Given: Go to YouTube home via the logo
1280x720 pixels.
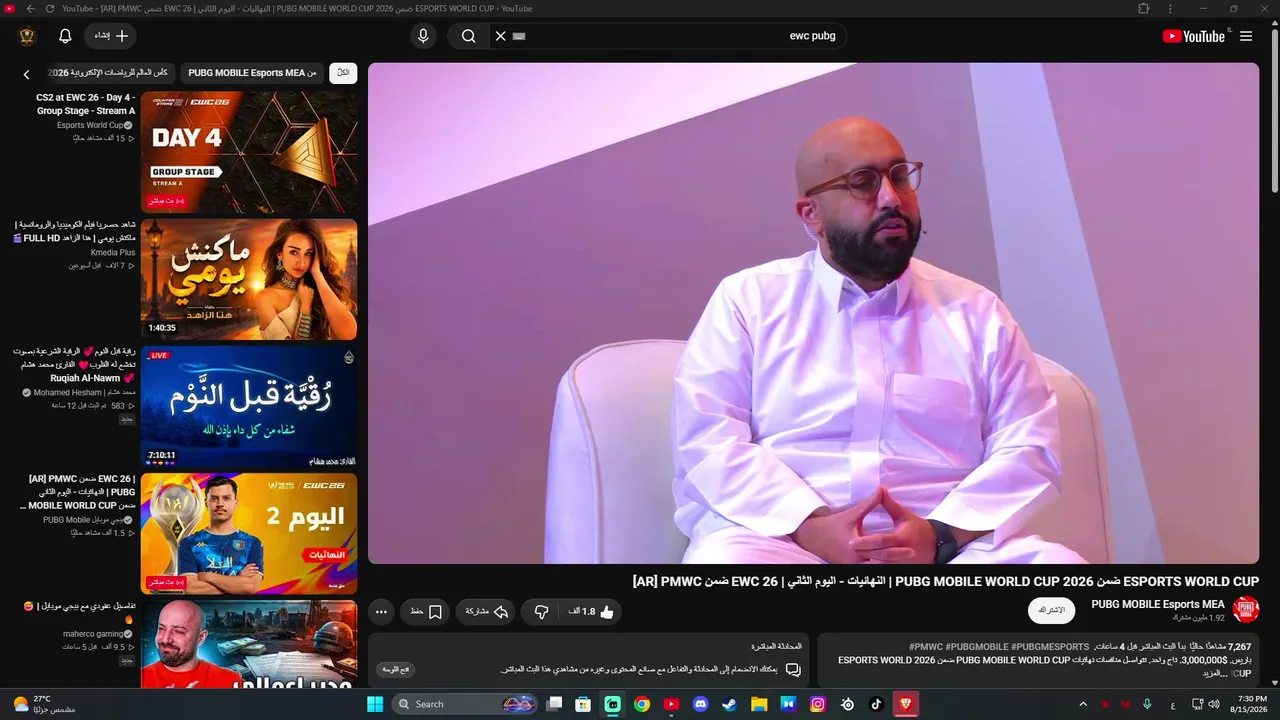Looking at the screenshot, I should [x=1193, y=36].
